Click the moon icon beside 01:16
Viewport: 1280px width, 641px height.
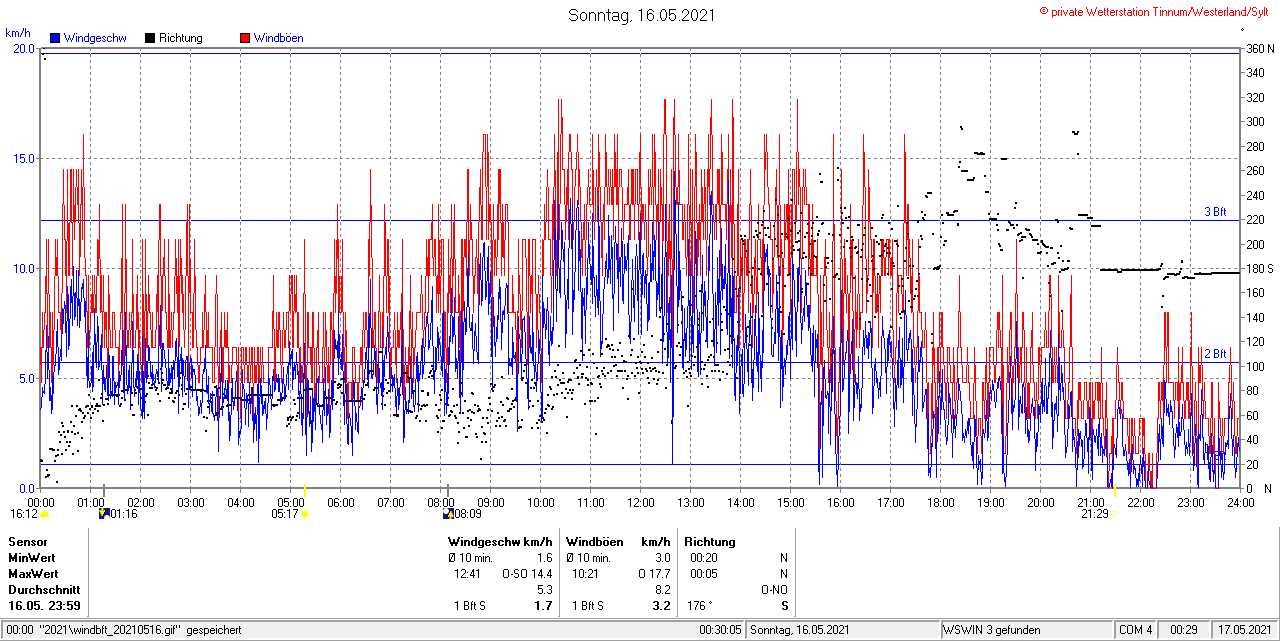[x=102, y=514]
